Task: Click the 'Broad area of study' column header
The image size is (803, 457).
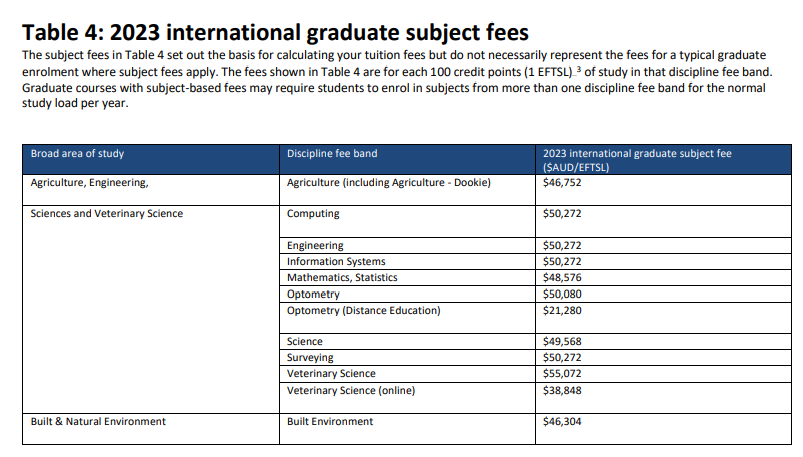Action: [x=77, y=154]
